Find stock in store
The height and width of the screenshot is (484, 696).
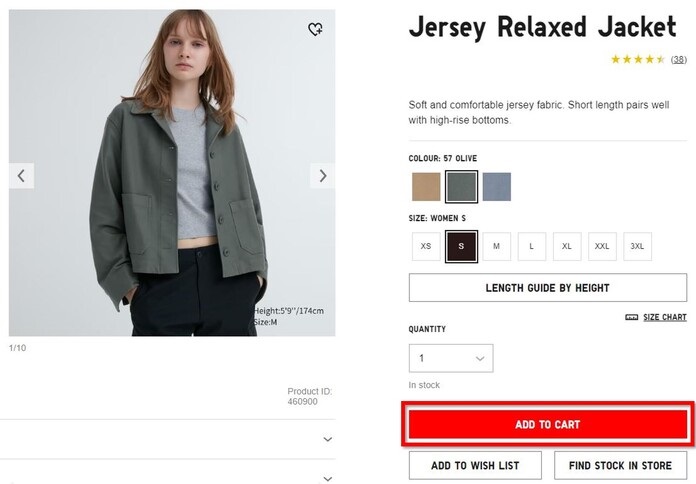[620, 466]
